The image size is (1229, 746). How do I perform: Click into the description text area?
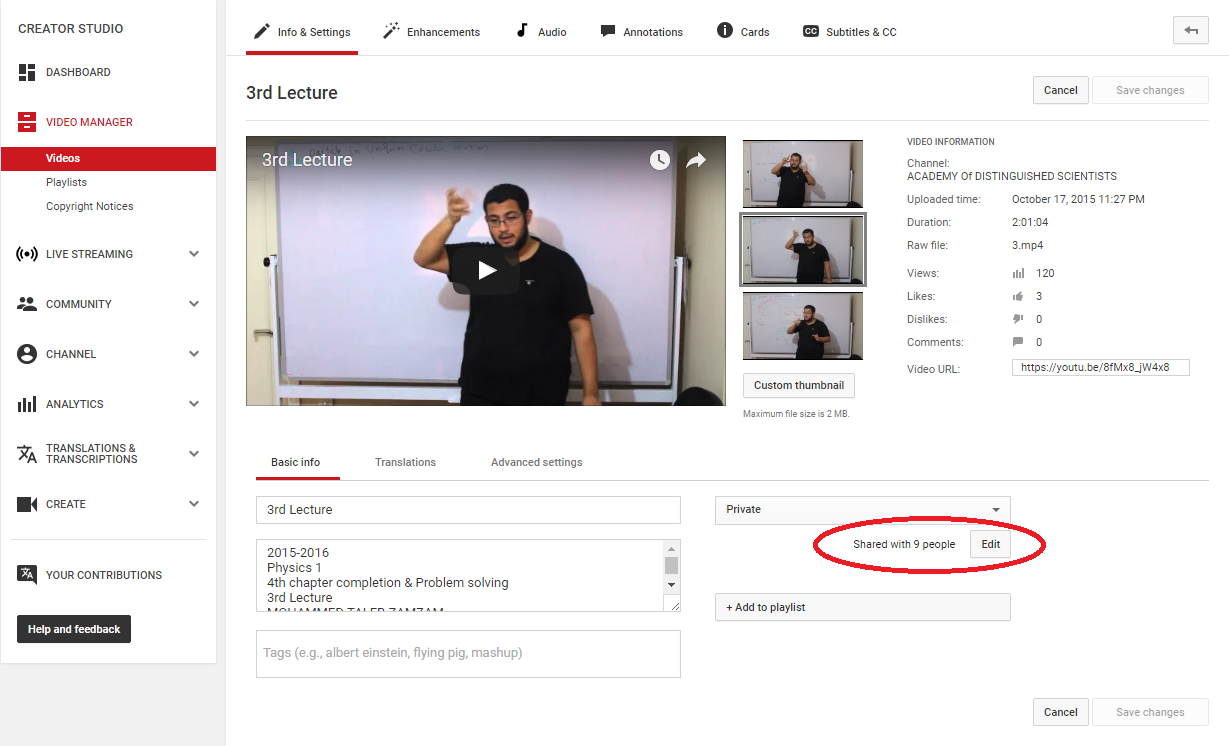point(460,576)
